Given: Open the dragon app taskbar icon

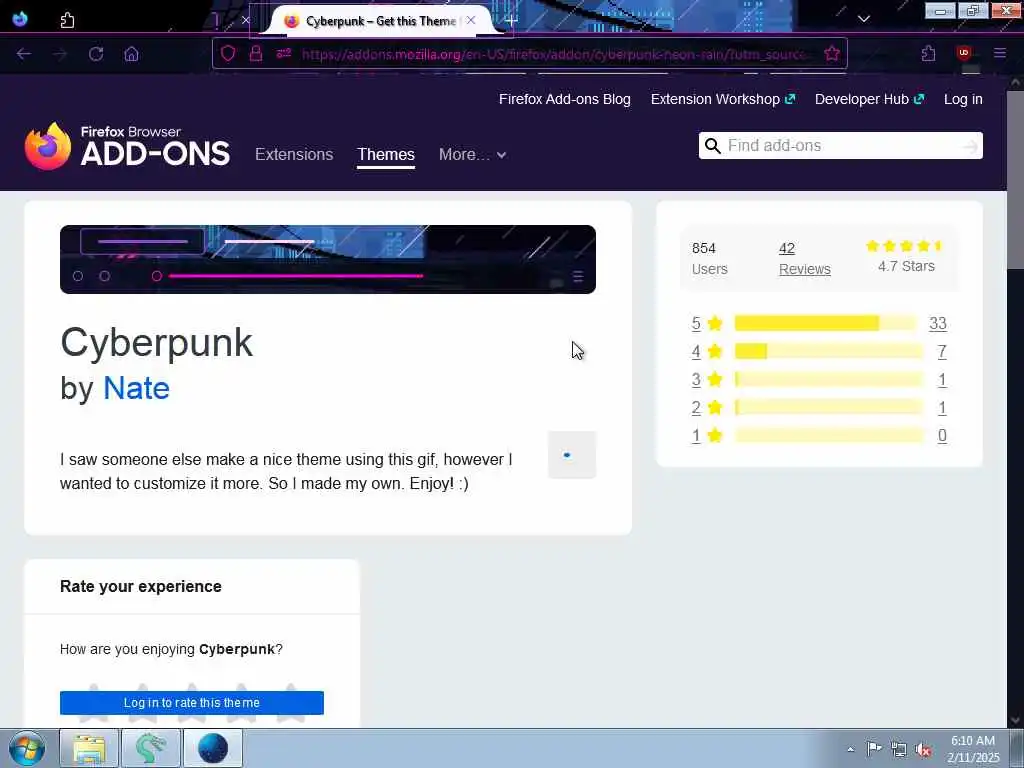Looking at the screenshot, I should tap(151, 748).
